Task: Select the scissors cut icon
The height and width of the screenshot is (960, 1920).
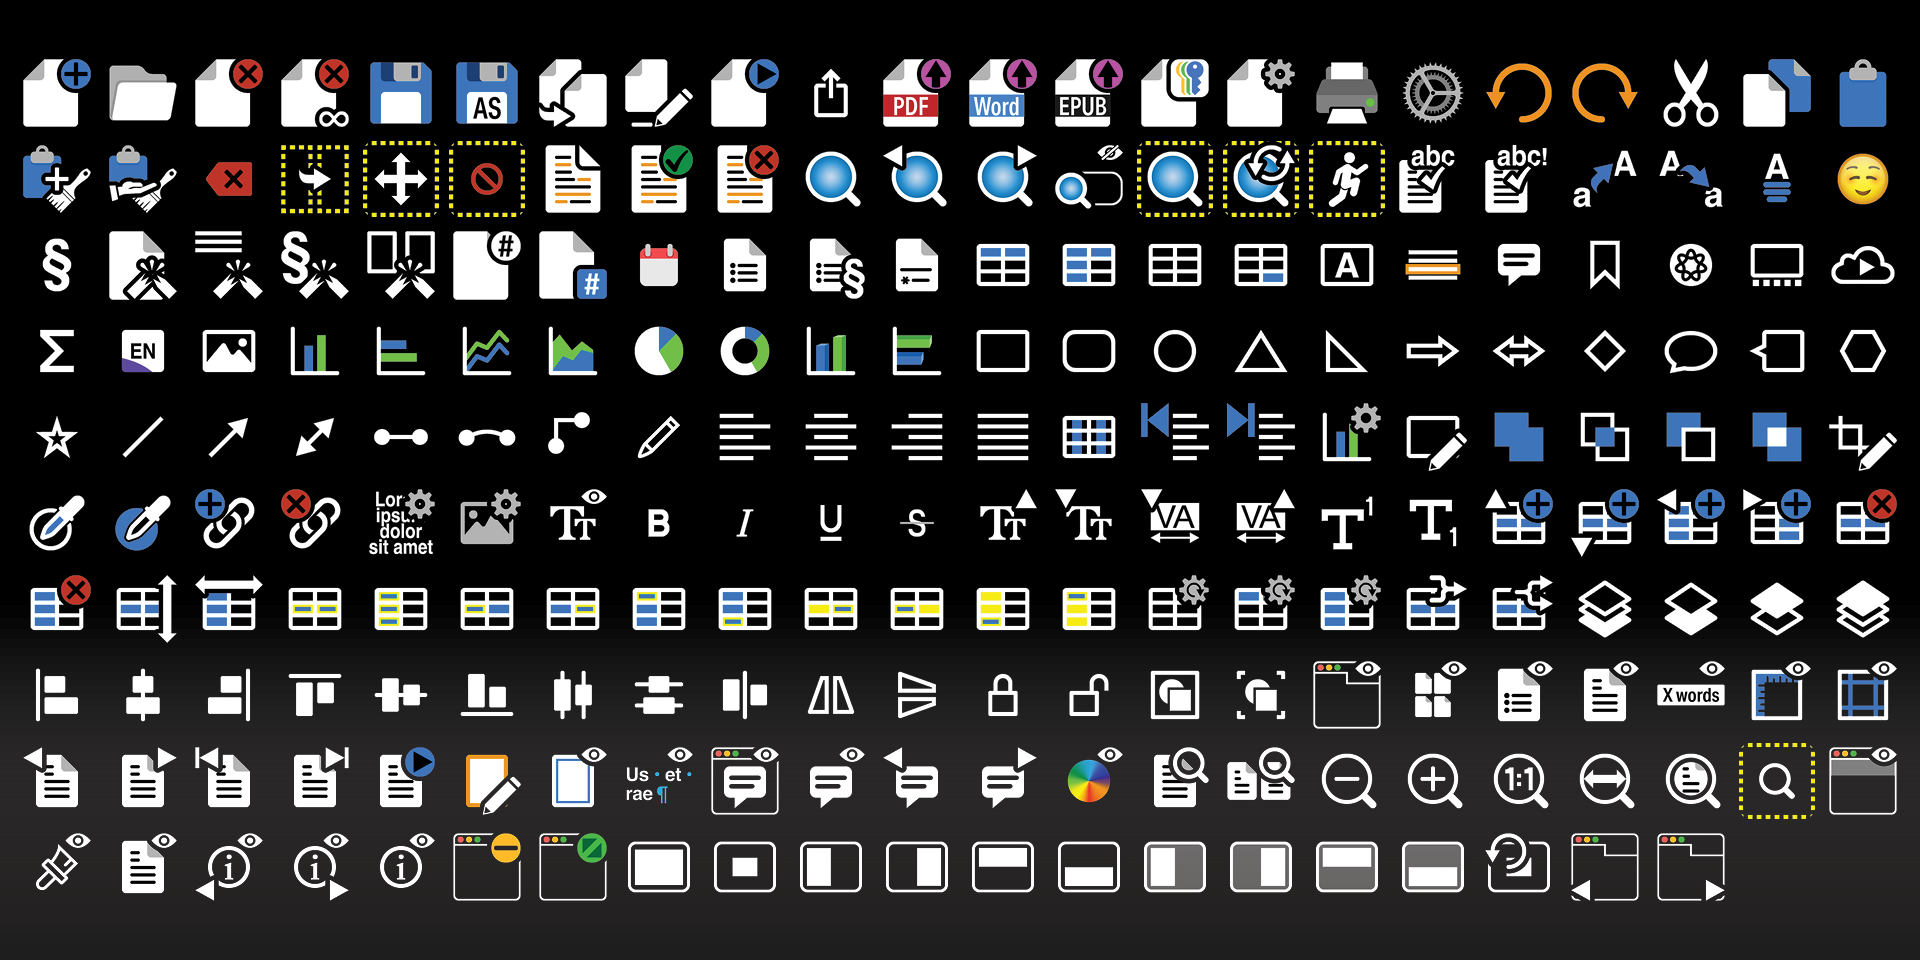Action: tap(1691, 93)
